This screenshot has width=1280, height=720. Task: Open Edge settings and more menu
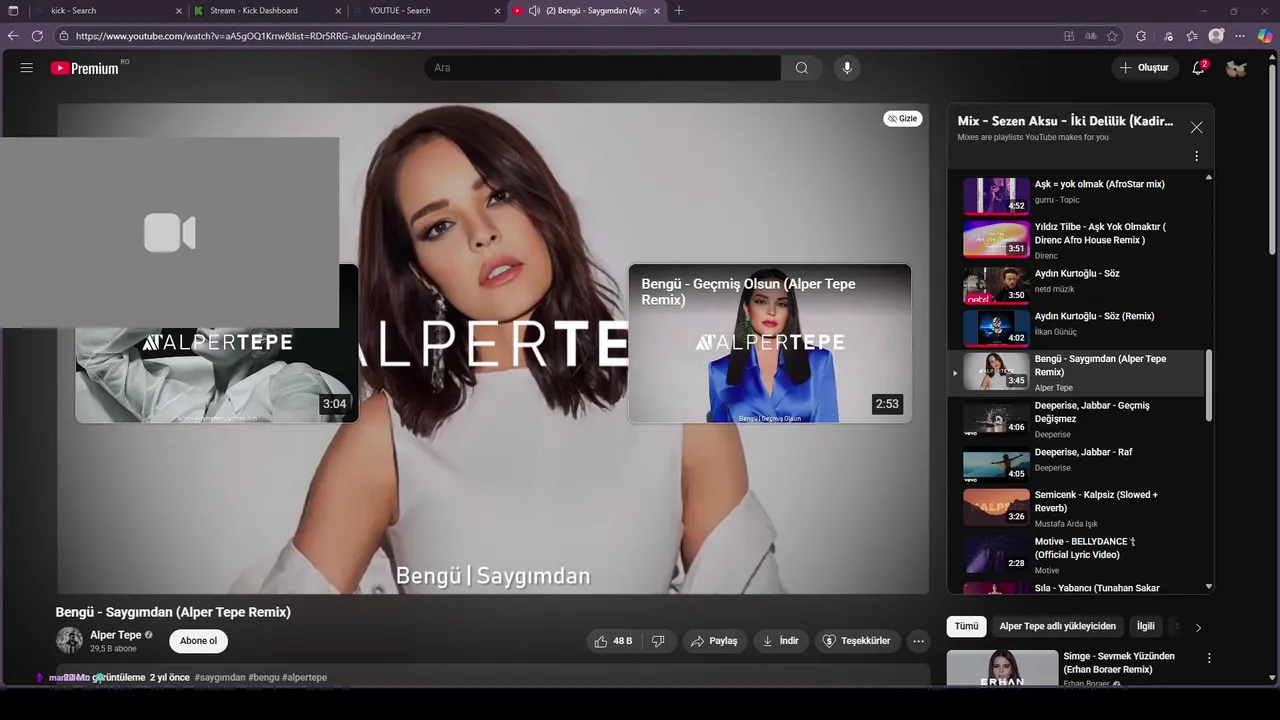click(1241, 36)
